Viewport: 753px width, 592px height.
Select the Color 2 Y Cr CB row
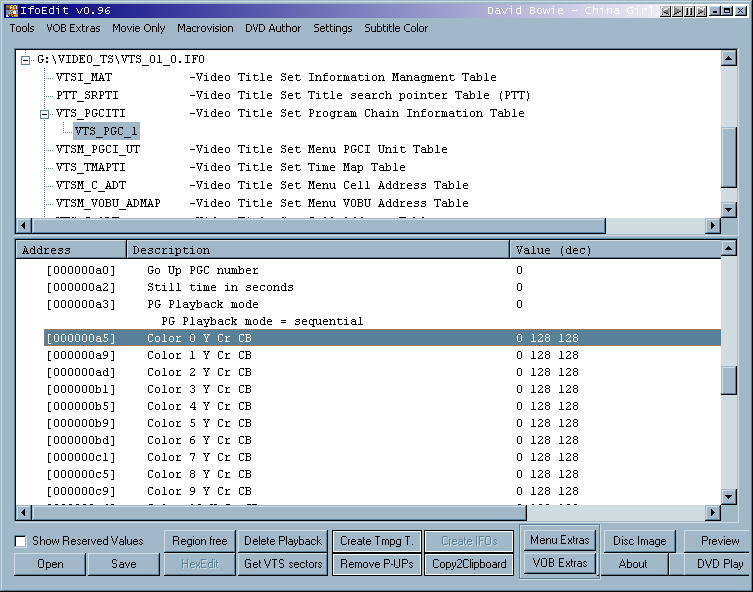tap(382, 372)
